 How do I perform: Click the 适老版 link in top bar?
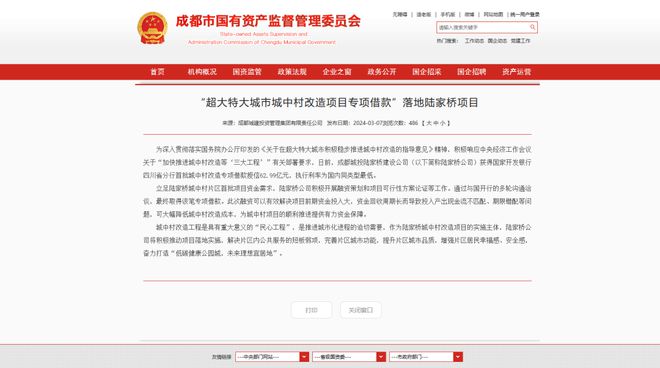point(423,14)
